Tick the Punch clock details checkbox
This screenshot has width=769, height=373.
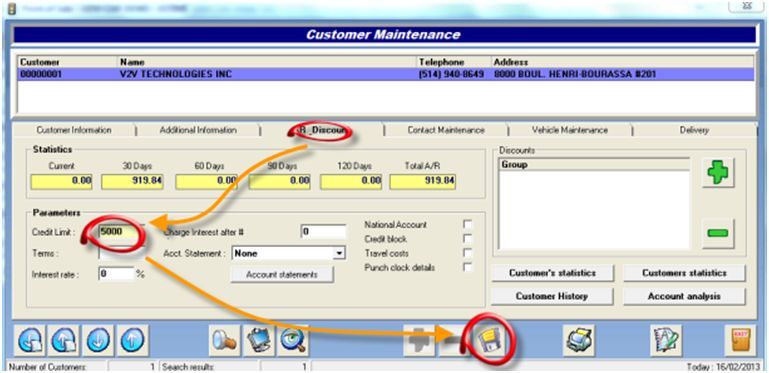(x=468, y=268)
